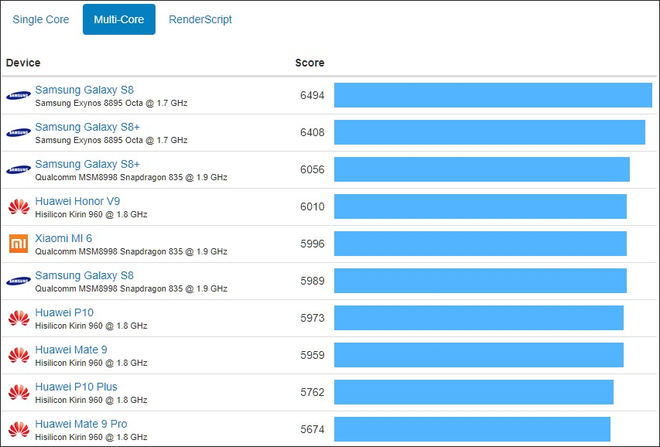
Task: Click the Huawei logo beside Mate 9 Pro
Action: click(x=18, y=429)
